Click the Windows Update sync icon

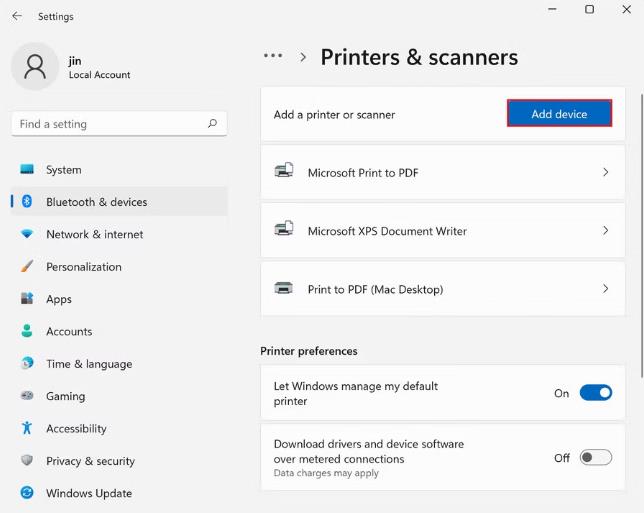pyautogui.click(x=27, y=493)
